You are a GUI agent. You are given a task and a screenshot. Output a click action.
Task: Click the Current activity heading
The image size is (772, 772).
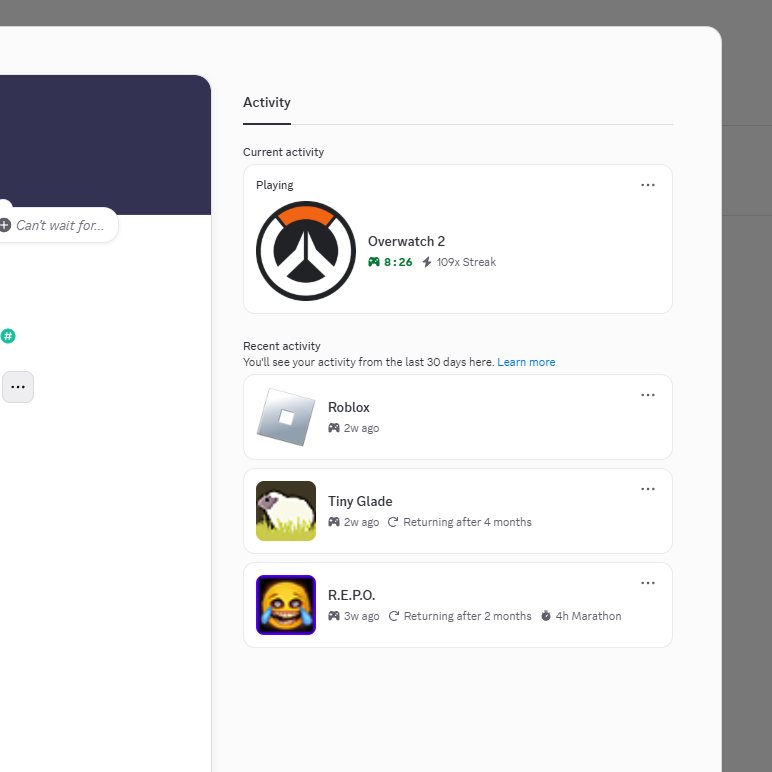coord(283,152)
